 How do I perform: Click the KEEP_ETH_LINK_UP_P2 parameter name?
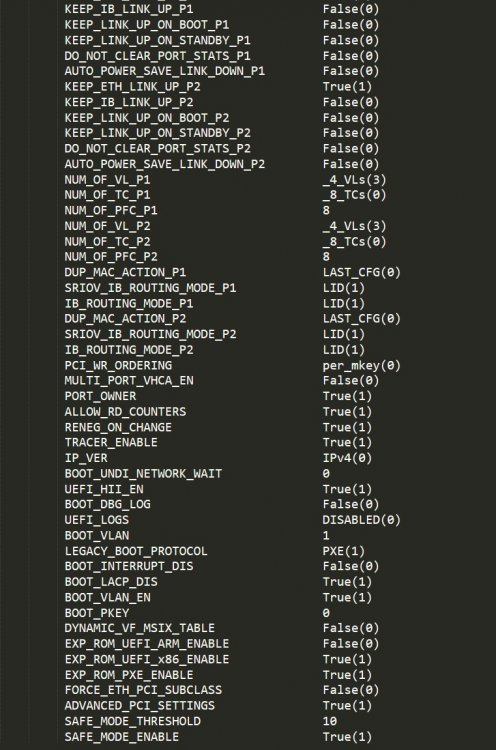[132, 87]
